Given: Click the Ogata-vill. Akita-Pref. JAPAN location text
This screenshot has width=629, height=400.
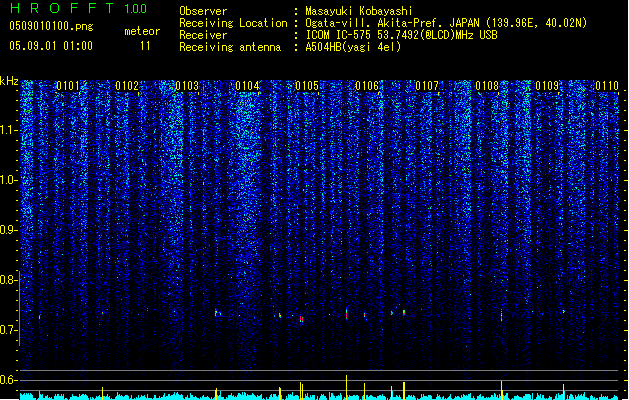Looking at the screenshot, I should coord(446,23).
